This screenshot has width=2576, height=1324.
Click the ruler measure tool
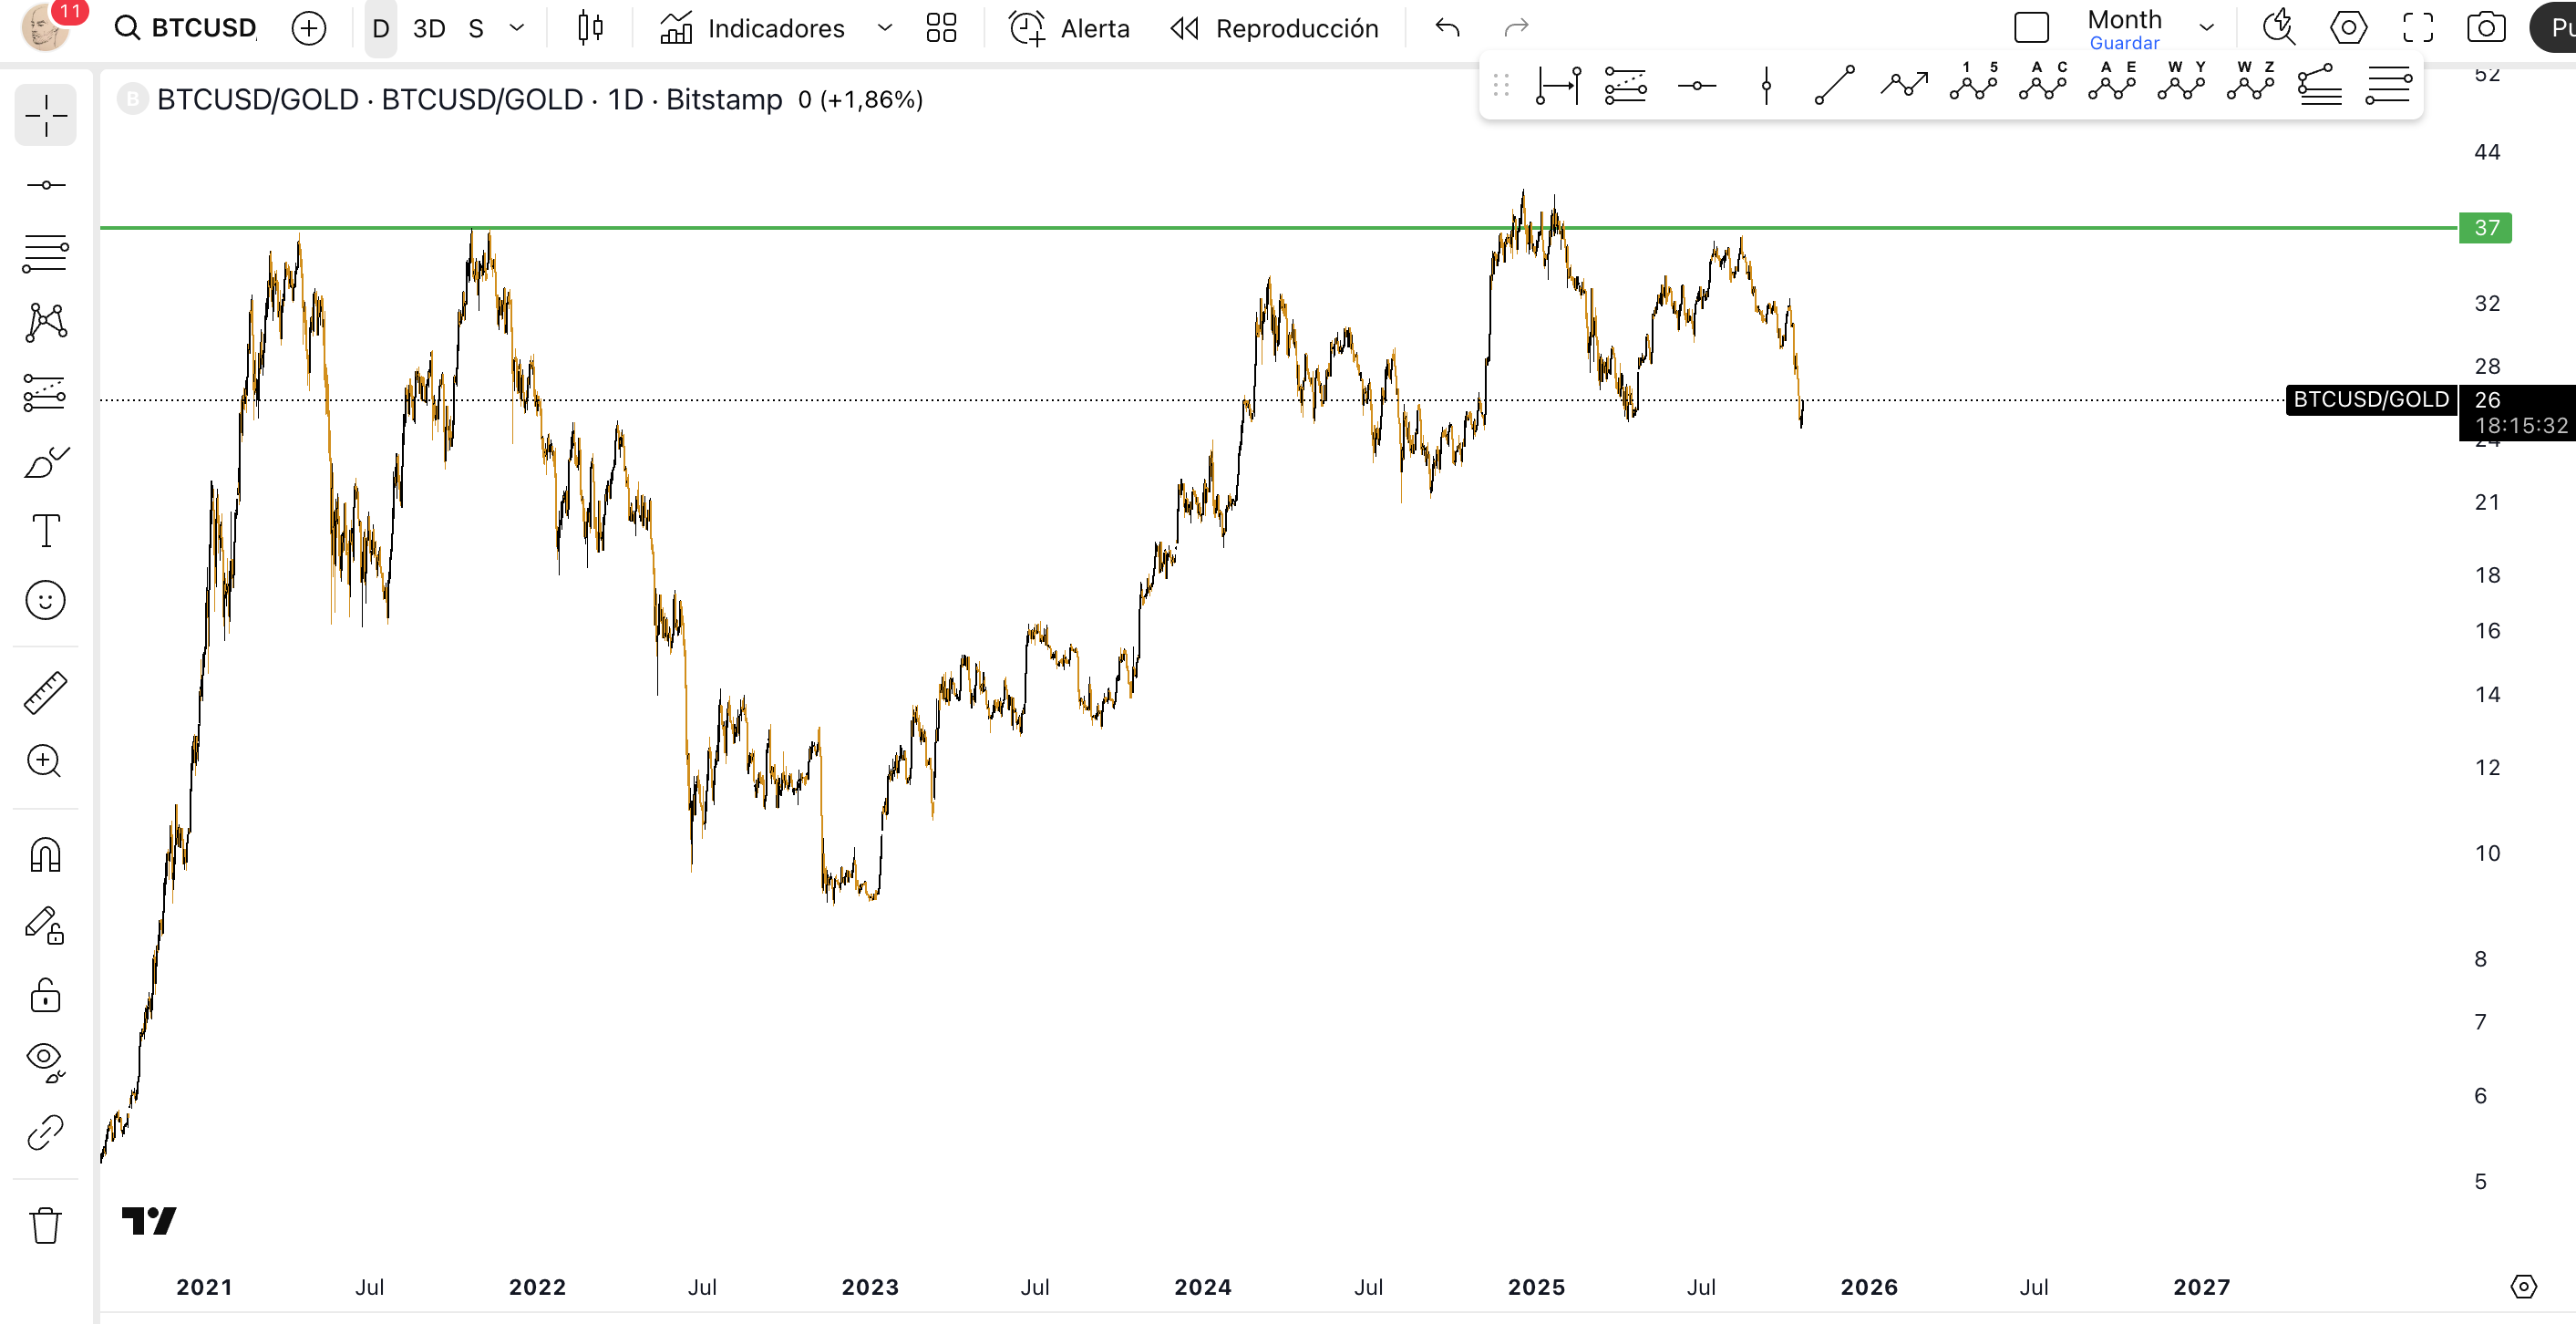45,692
